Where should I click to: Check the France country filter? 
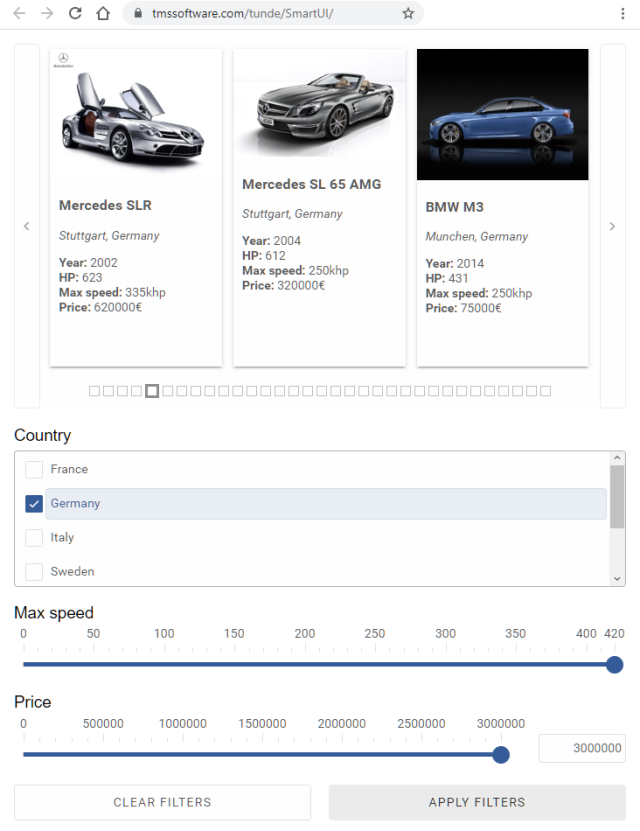(33, 469)
